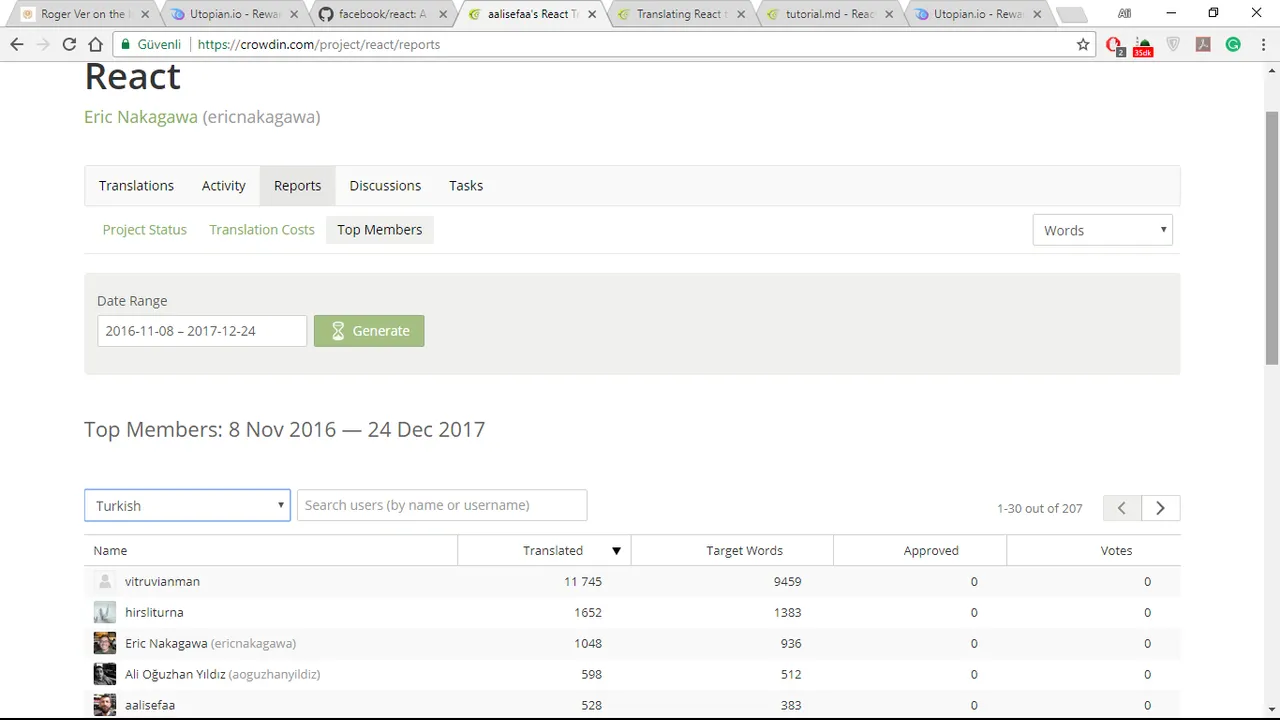Viewport: 1280px width, 720px height.
Task: Open Translation Costs sub-tab
Action: [x=262, y=230]
